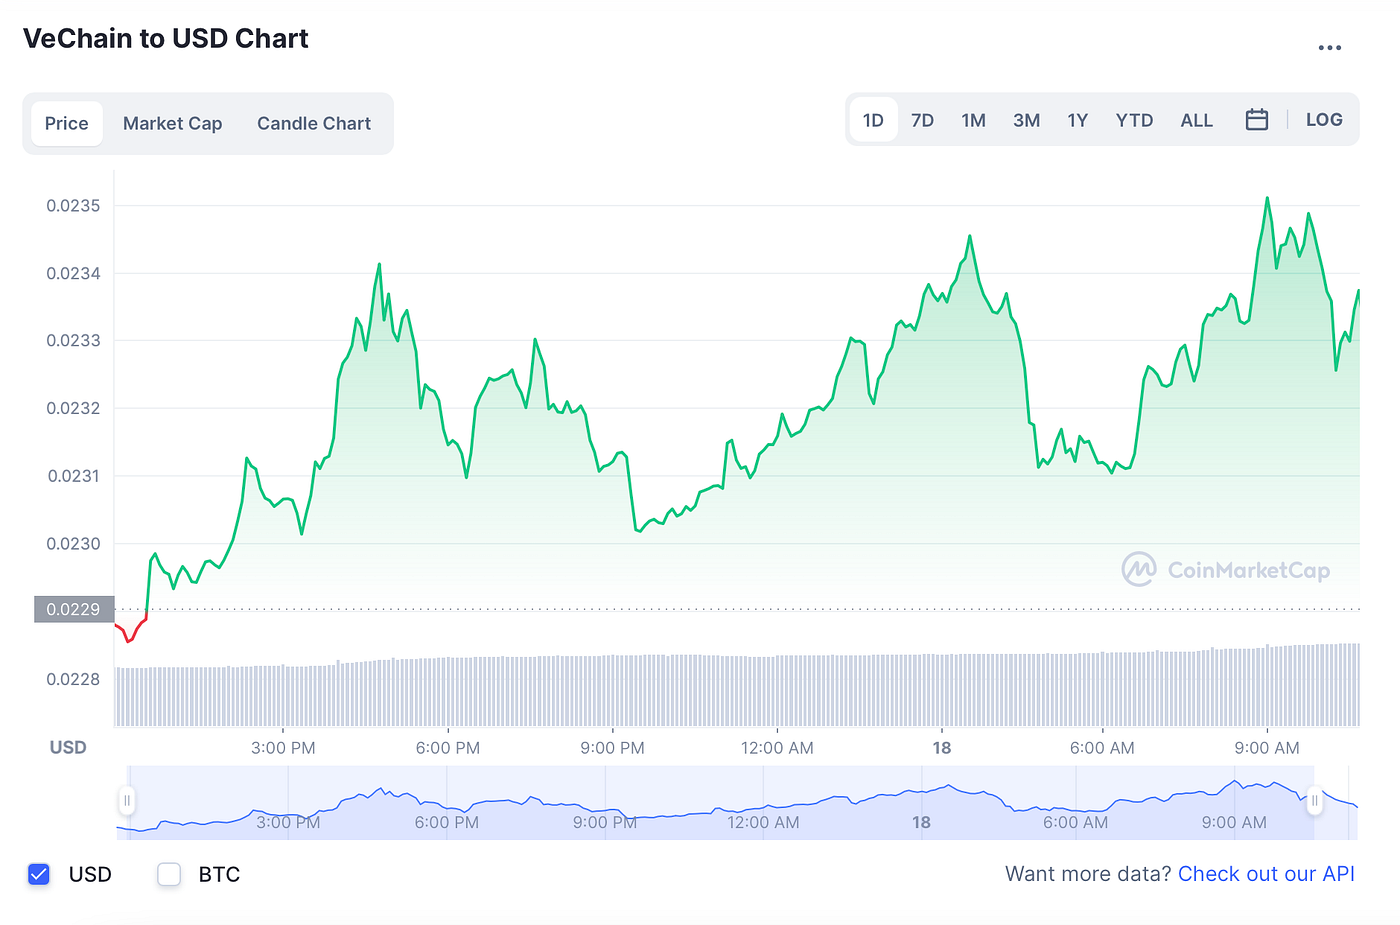Select the 3M time range

coord(1026,120)
